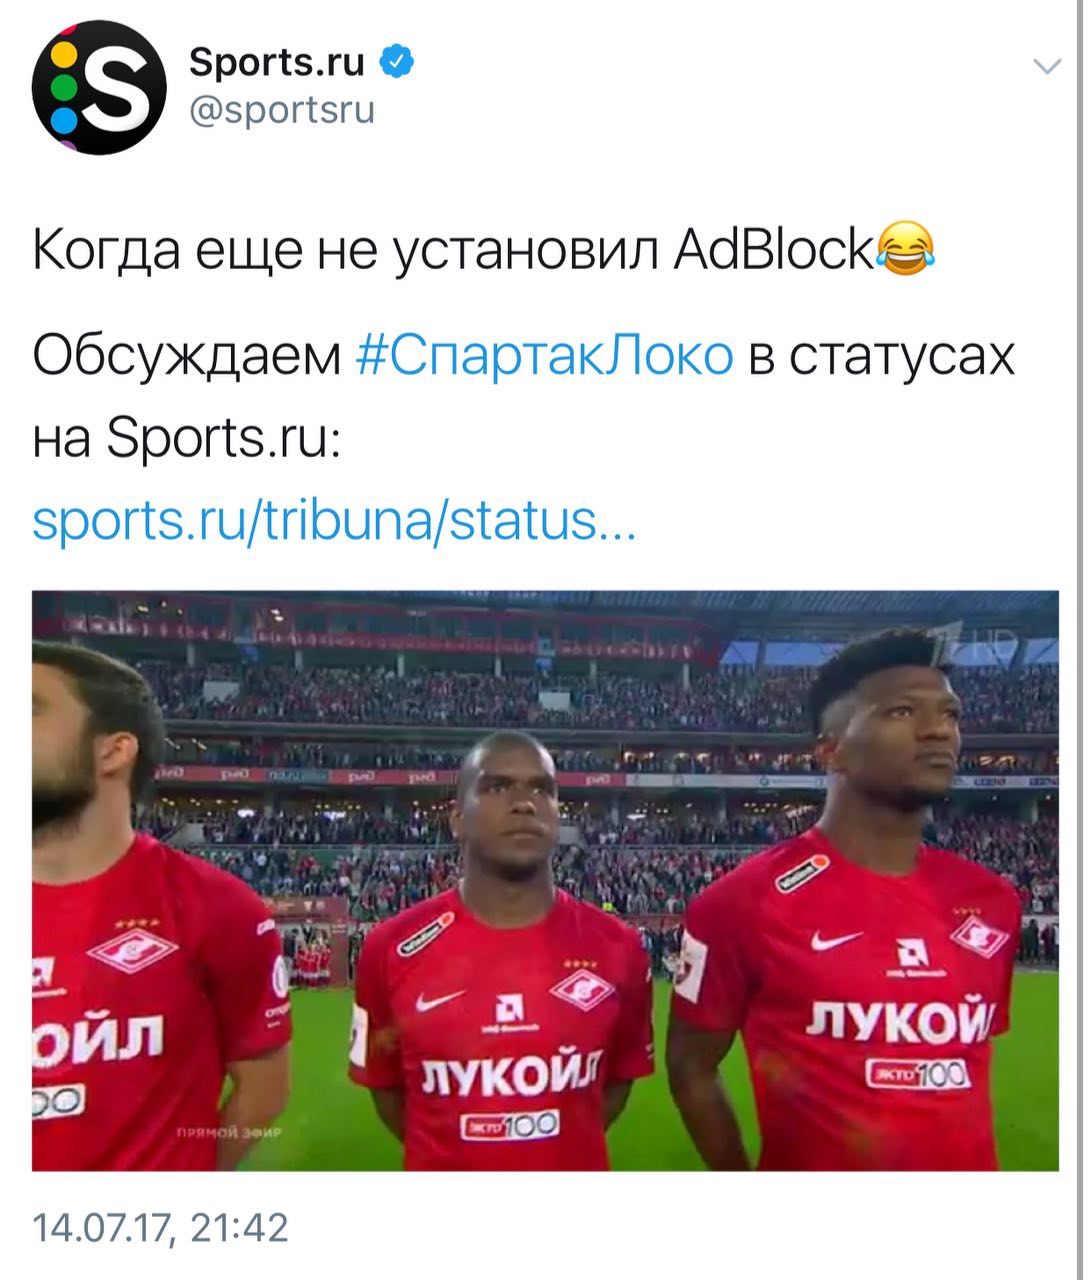The height and width of the screenshot is (1280, 1091).
Task: Open the Sports.ru display name
Action: click(x=277, y=62)
